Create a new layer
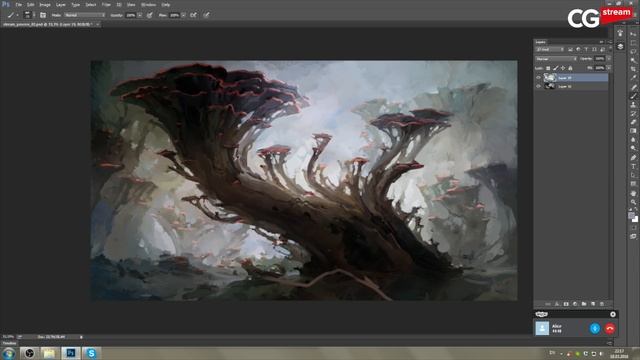The width and height of the screenshot is (640, 360). click(593, 304)
